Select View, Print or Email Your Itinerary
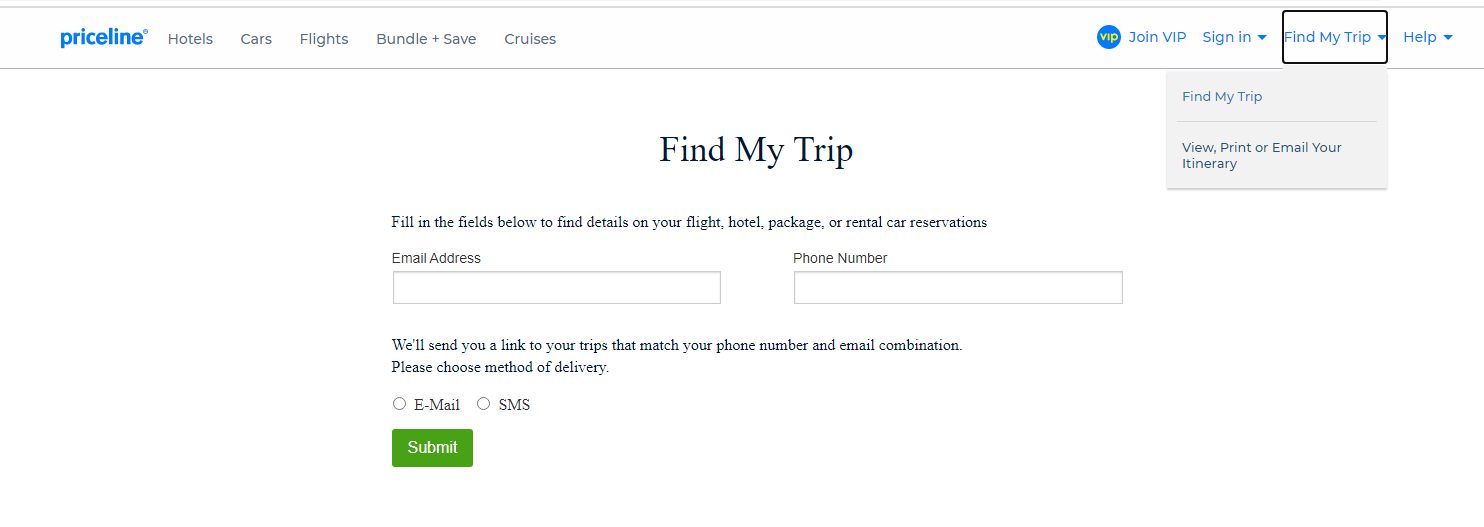This screenshot has height=527, width=1484. coord(1262,155)
